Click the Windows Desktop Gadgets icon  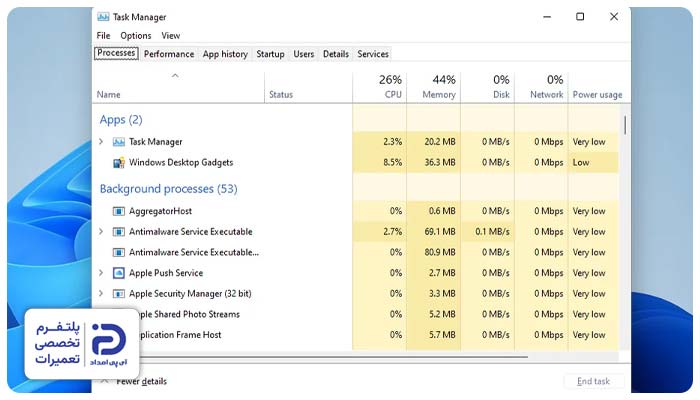(118, 162)
